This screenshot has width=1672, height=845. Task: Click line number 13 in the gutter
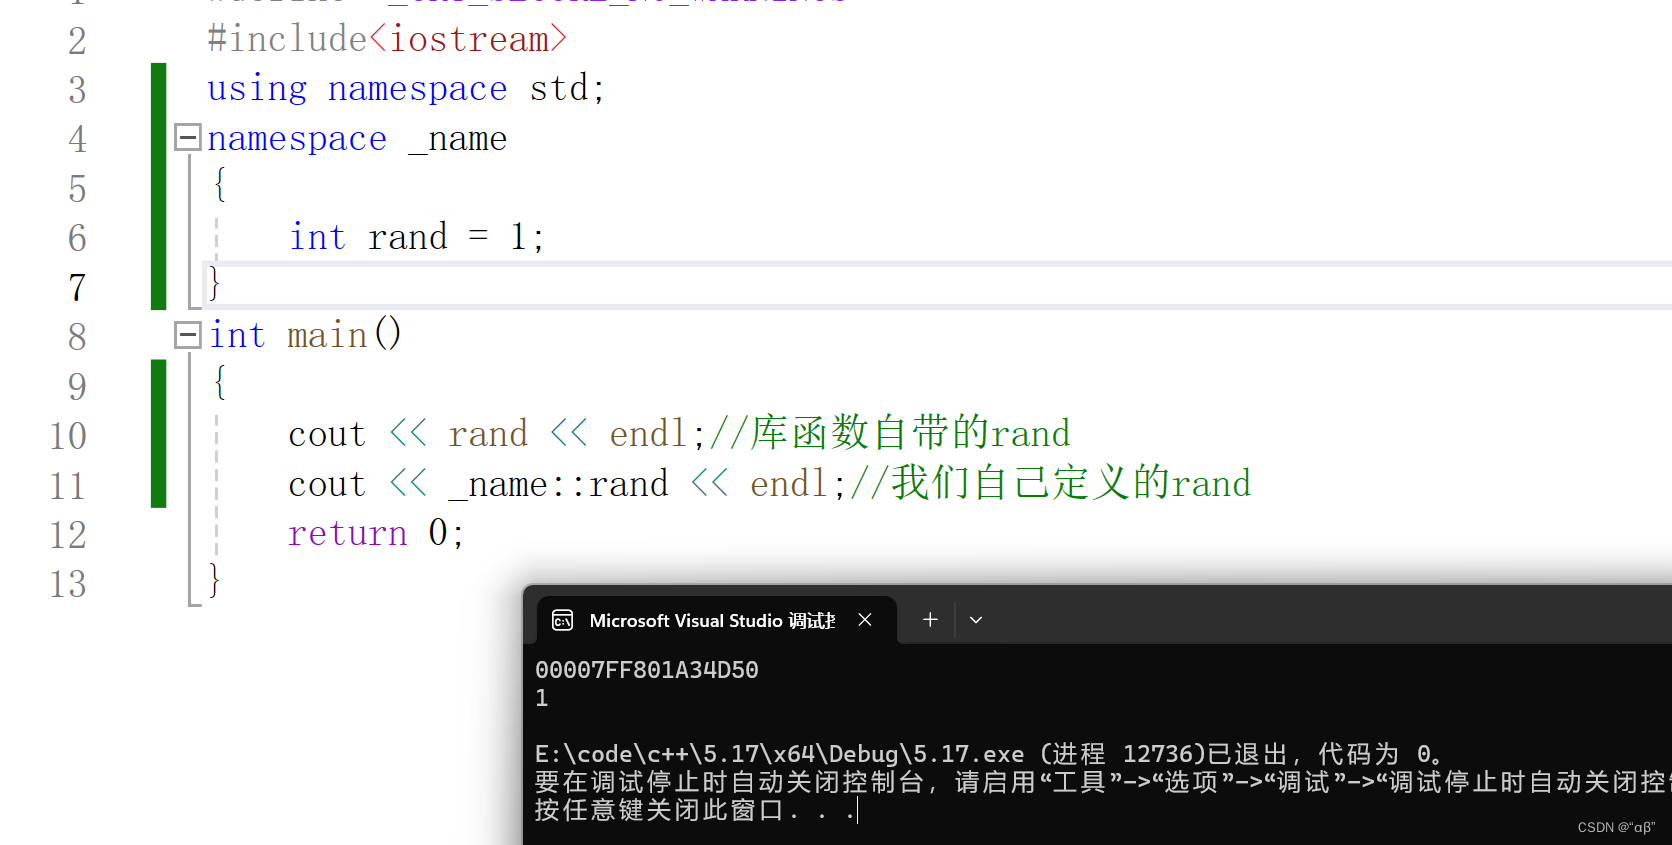pyautogui.click(x=68, y=584)
